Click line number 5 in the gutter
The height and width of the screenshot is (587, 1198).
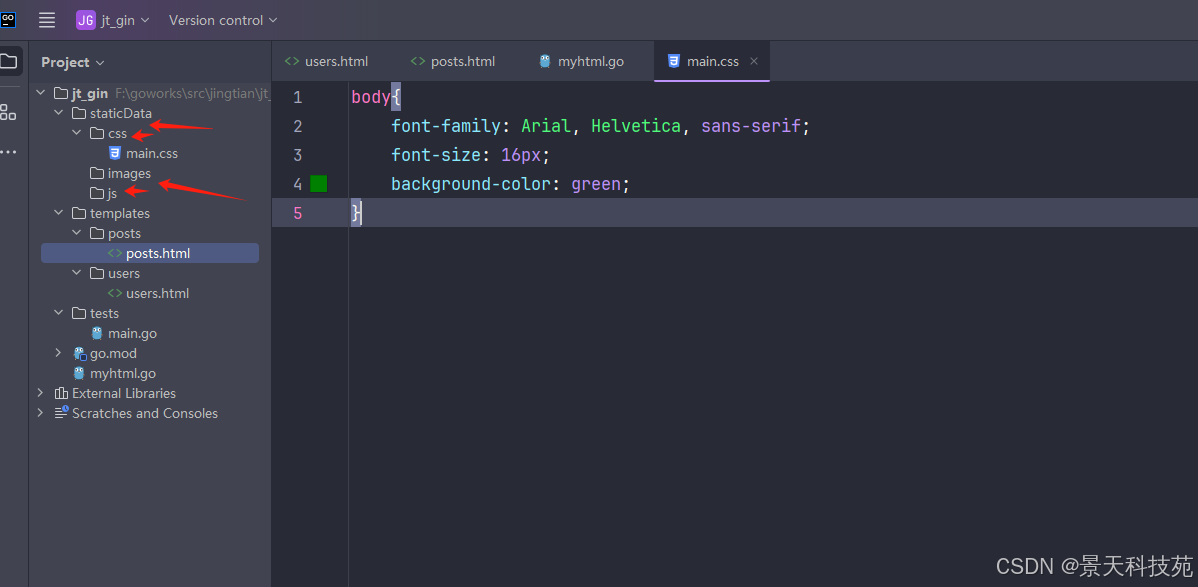click(x=297, y=213)
